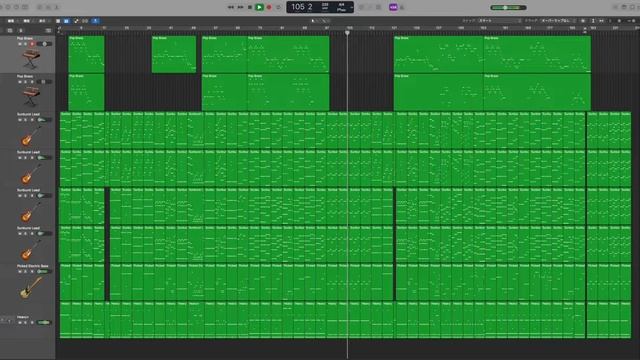Toggle the Show Automation button

[76, 21]
